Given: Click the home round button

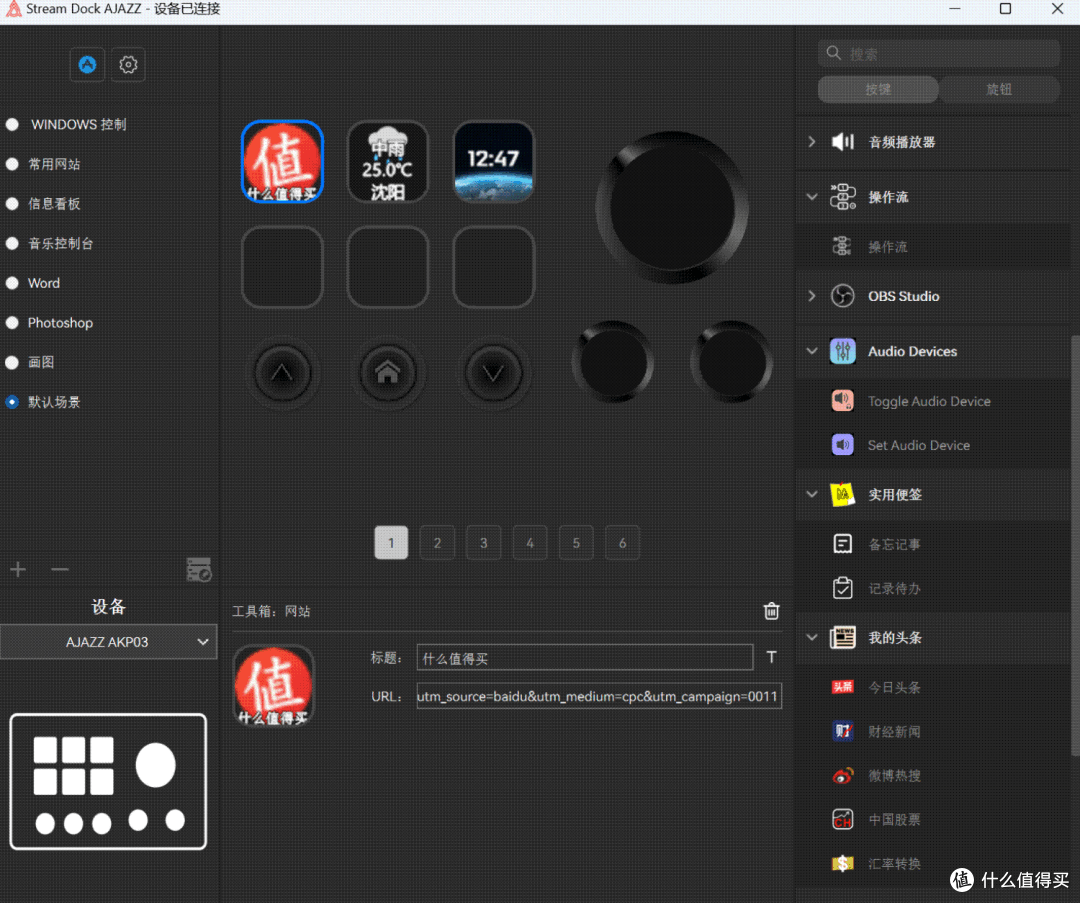Looking at the screenshot, I should [x=388, y=373].
